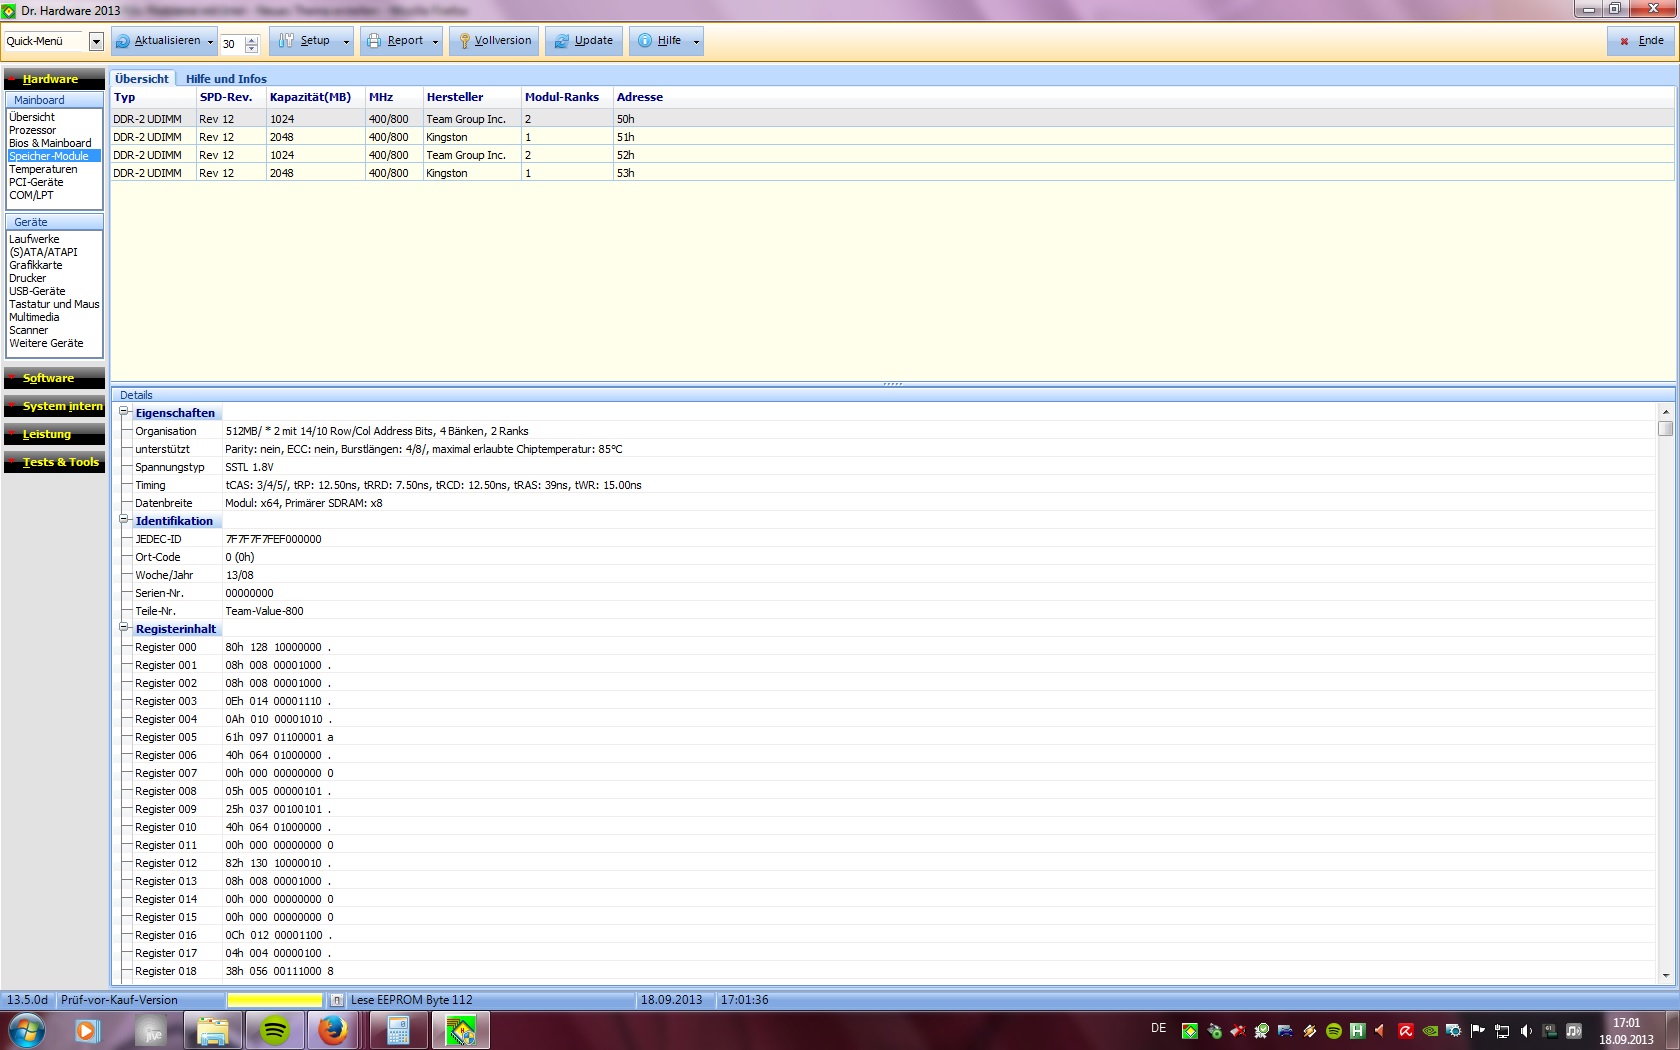This screenshot has height=1050, width=1680.
Task: Click the details scrollbar down arrow
Action: 1665,976
